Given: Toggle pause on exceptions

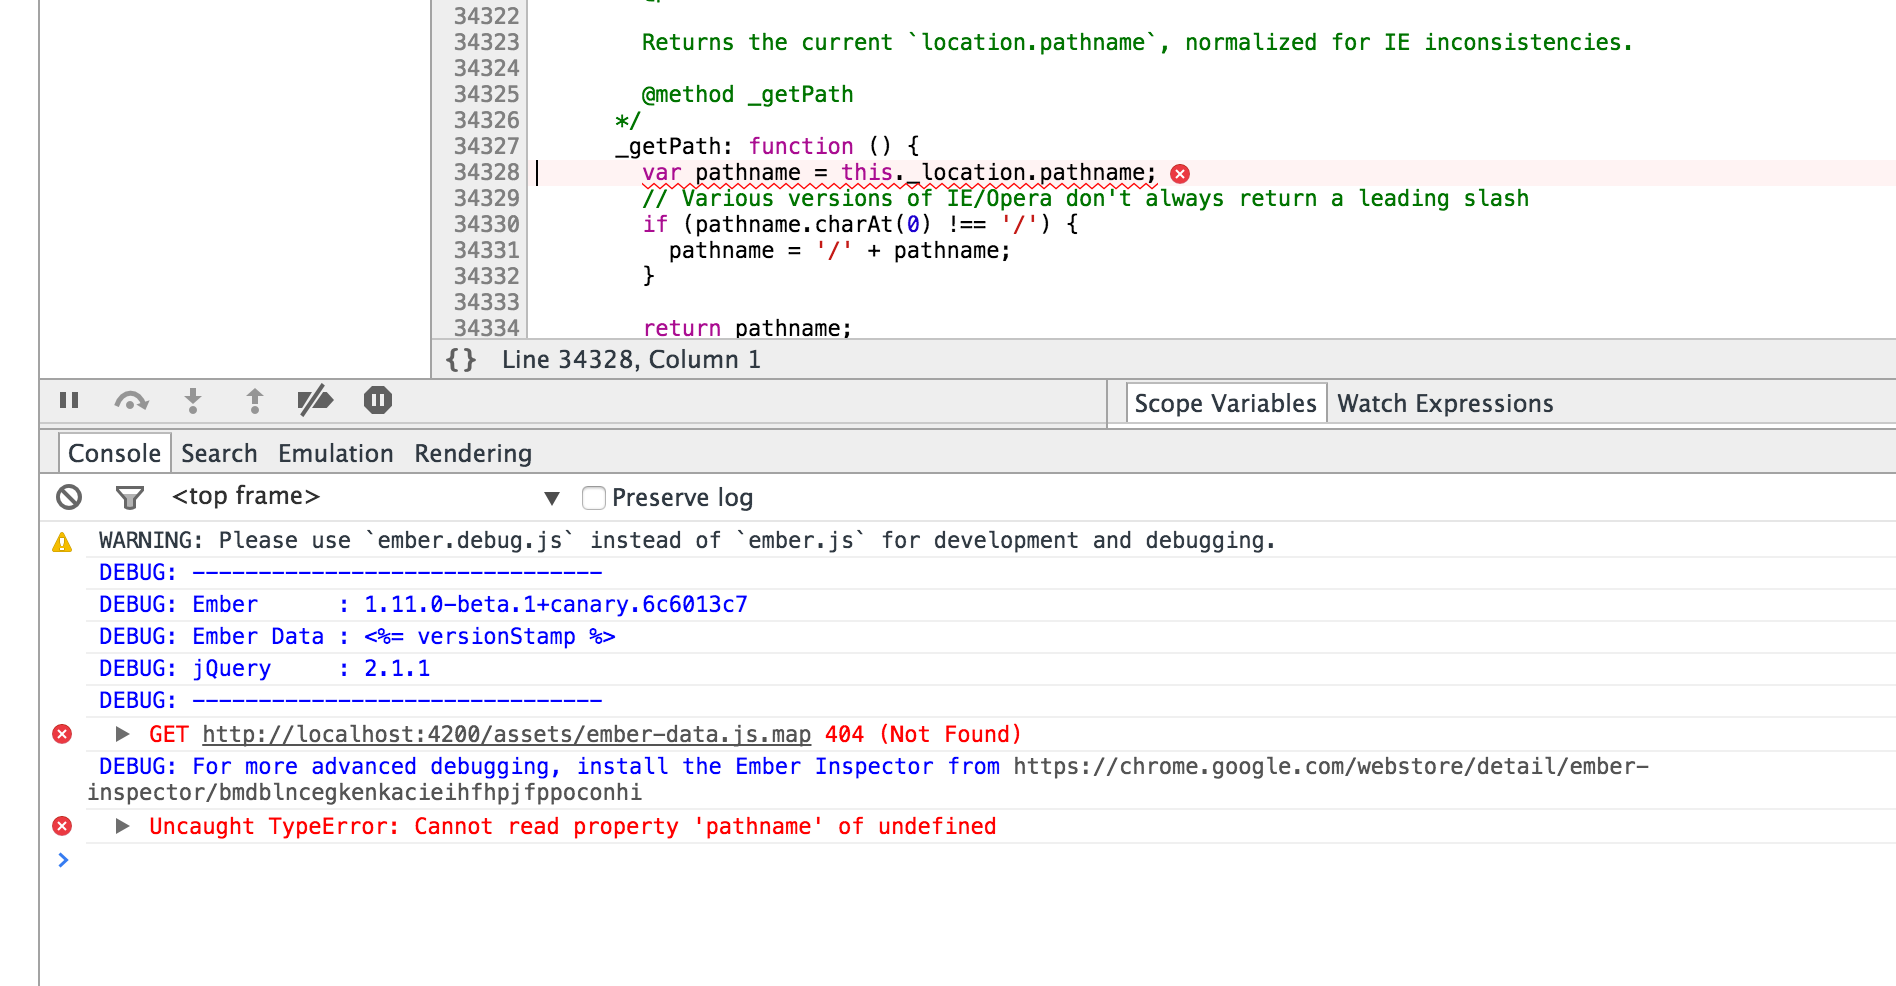Looking at the screenshot, I should pos(378,401).
